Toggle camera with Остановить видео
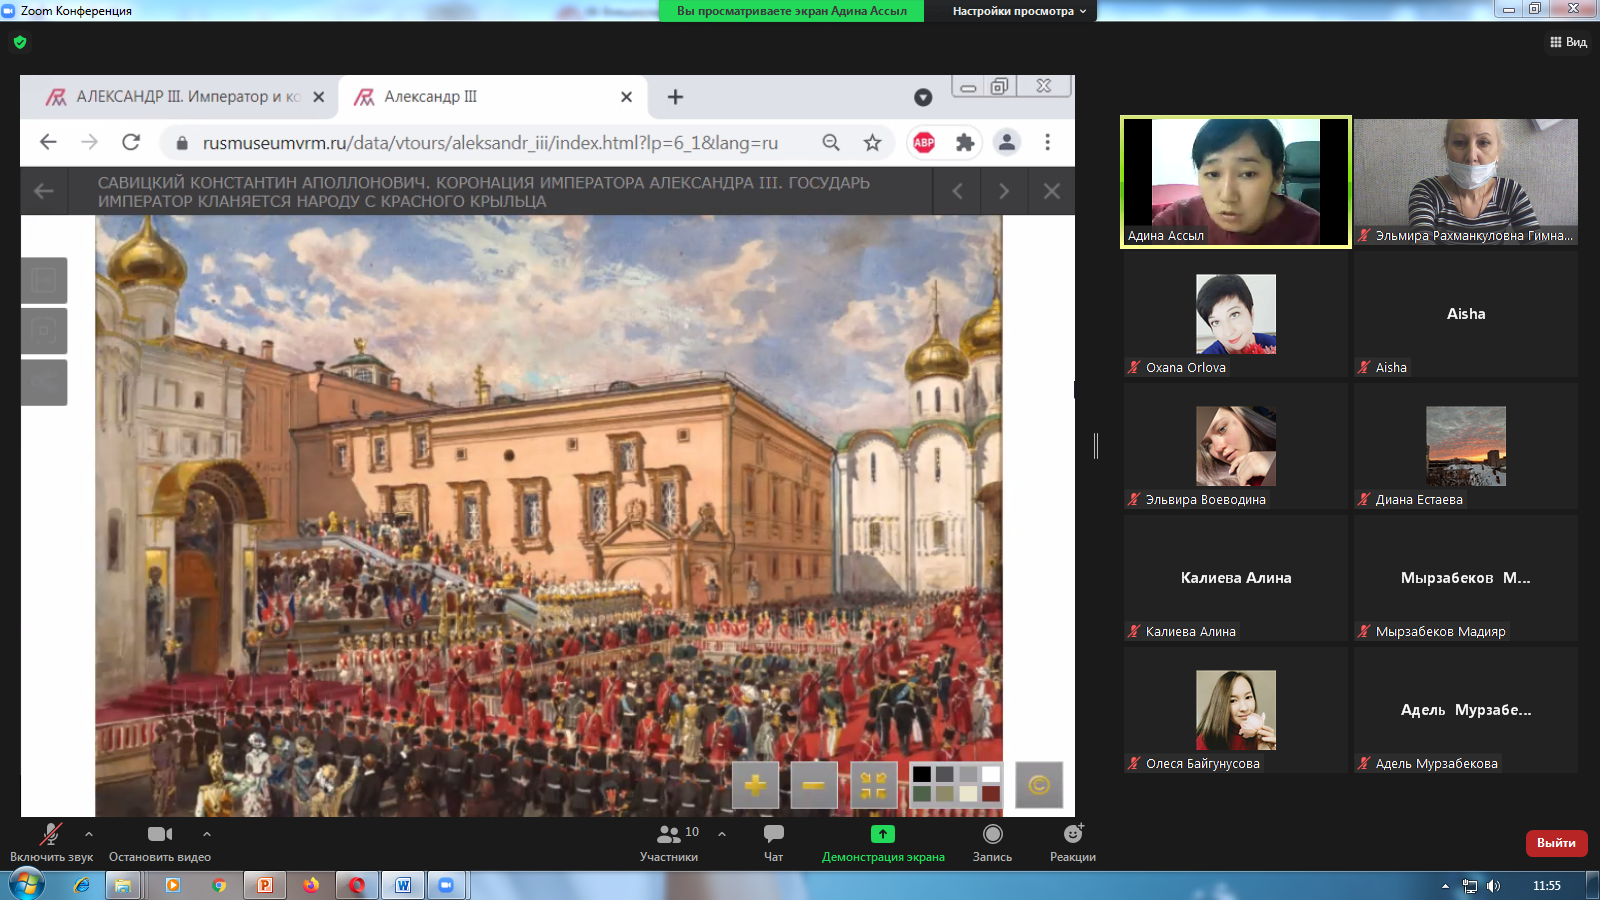Image resolution: width=1600 pixels, height=900 pixels. coord(160,843)
